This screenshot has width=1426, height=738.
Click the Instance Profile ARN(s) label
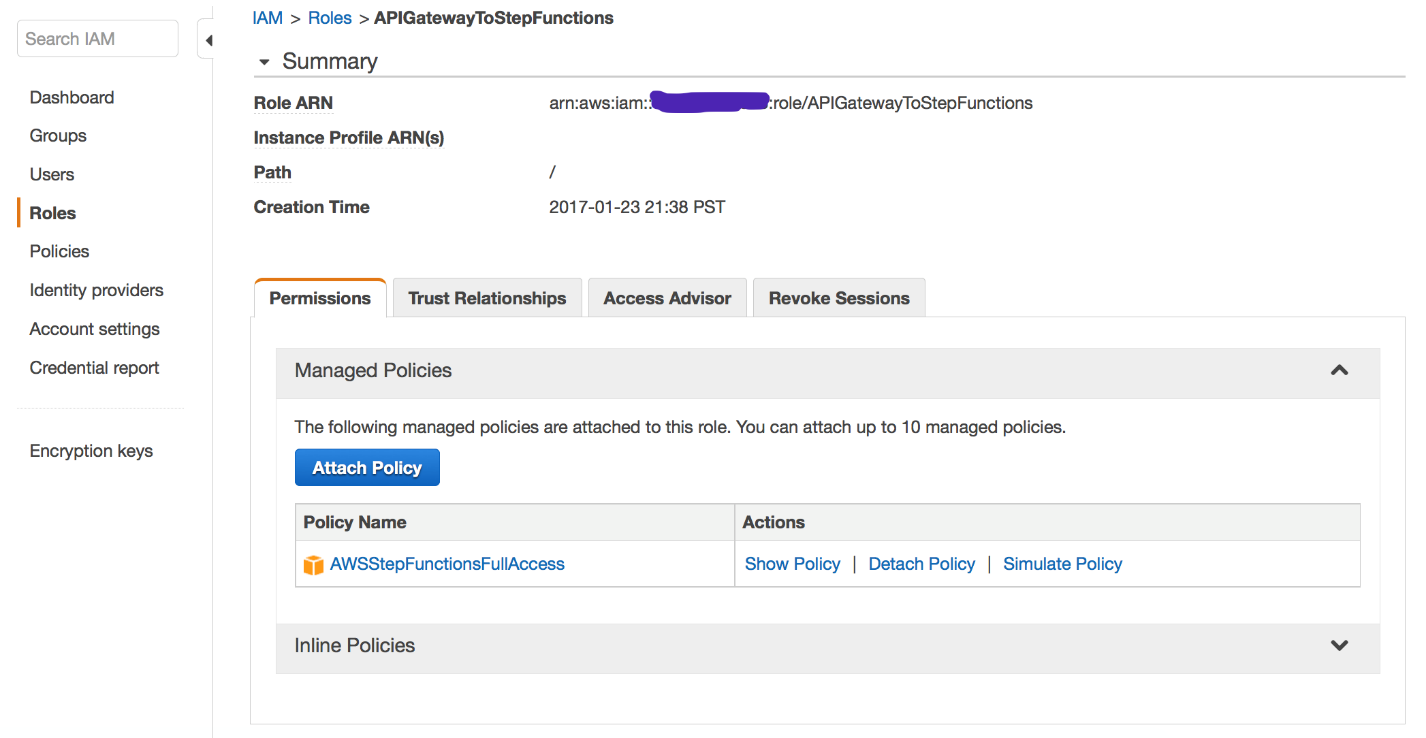point(349,138)
